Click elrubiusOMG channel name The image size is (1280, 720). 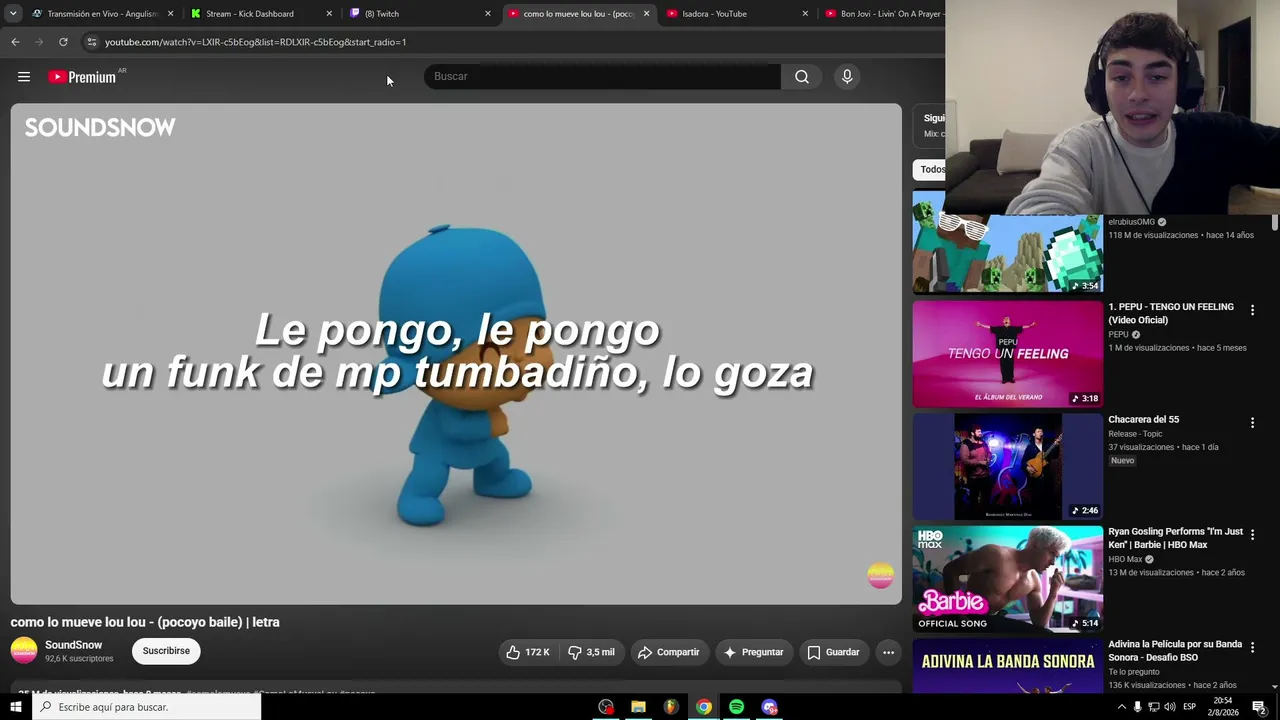tap(1131, 222)
